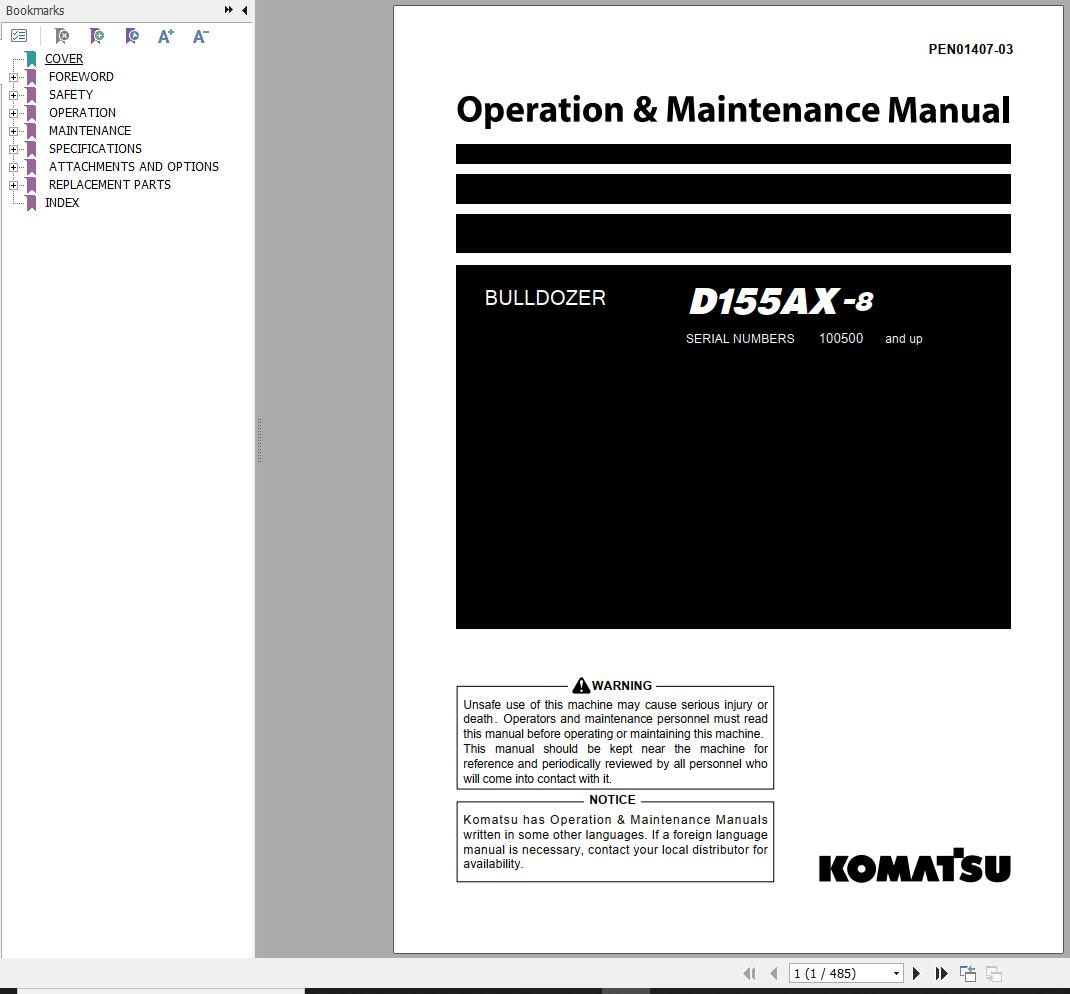The width and height of the screenshot is (1070, 994).
Task: Jump to the last page
Action: (x=941, y=972)
